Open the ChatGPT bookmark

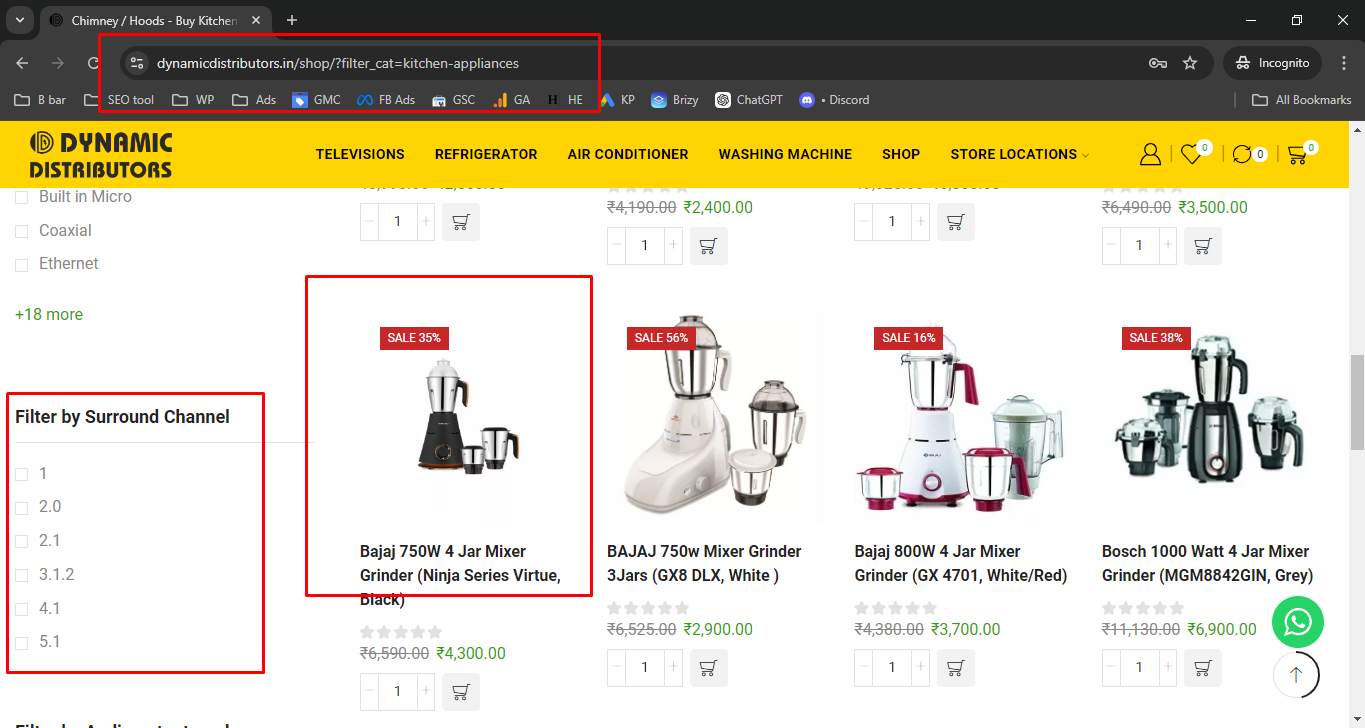(749, 100)
